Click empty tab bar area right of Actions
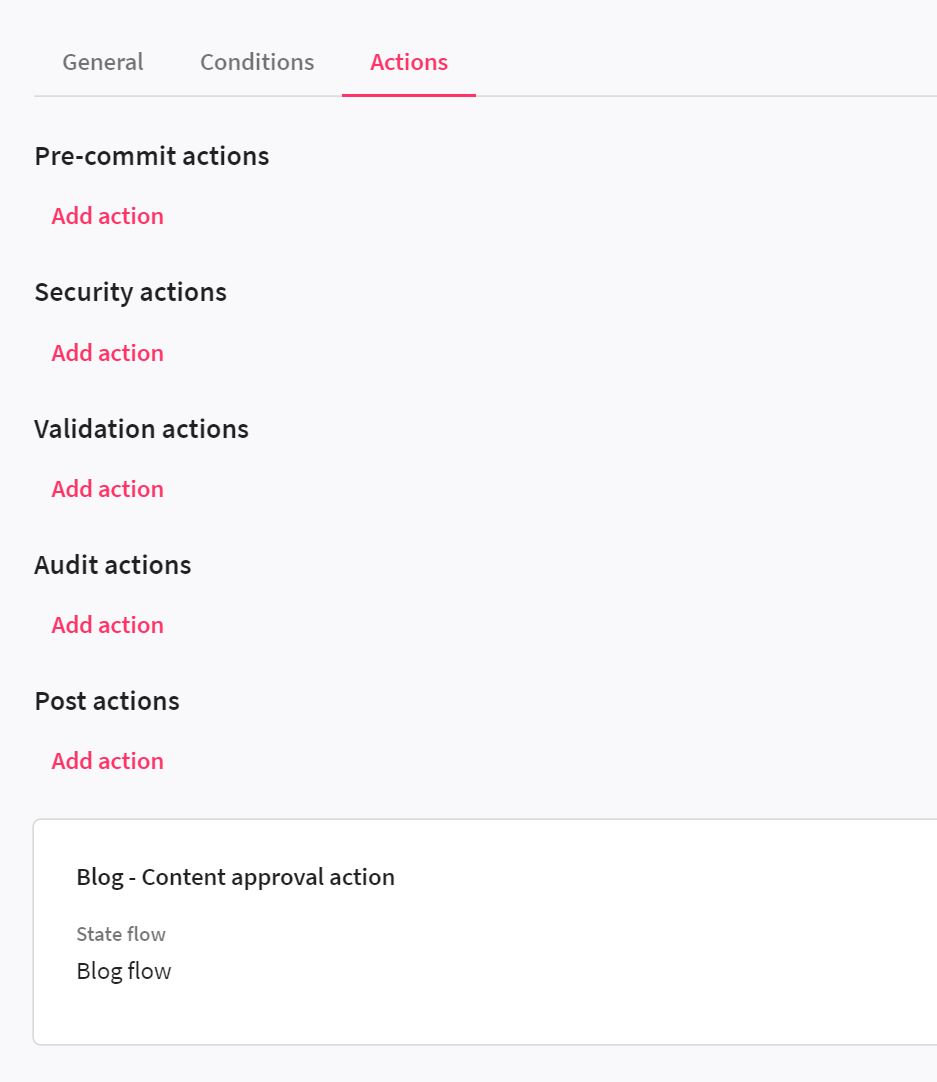The height and width of the screenshot is (1082, 937). click(x=700, y=62)
